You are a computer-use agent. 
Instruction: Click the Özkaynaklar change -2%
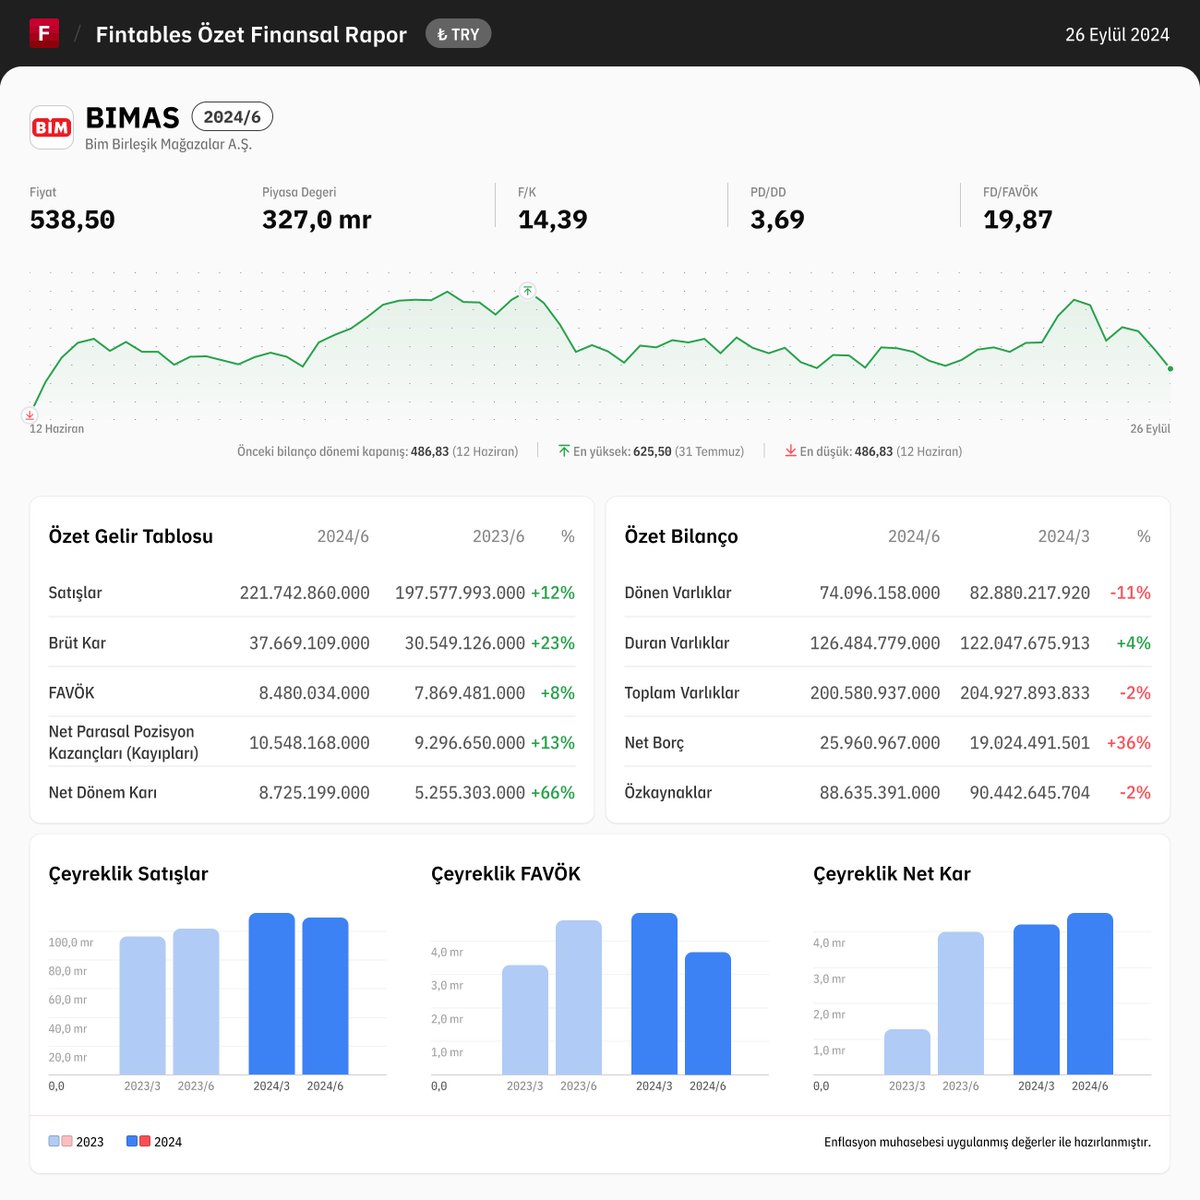click(x=1135, y=792)
